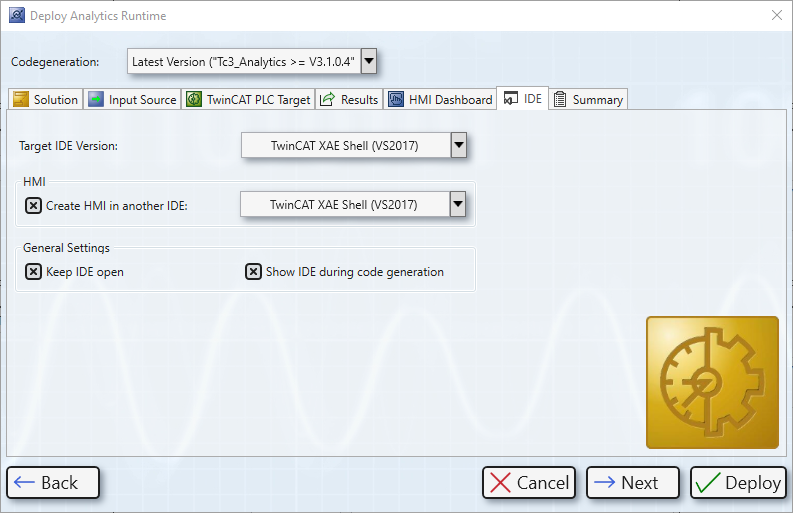The height and width of the screenshot is (513, 793).
Task: Click the Results tab icon
Action: pos(327,99)
